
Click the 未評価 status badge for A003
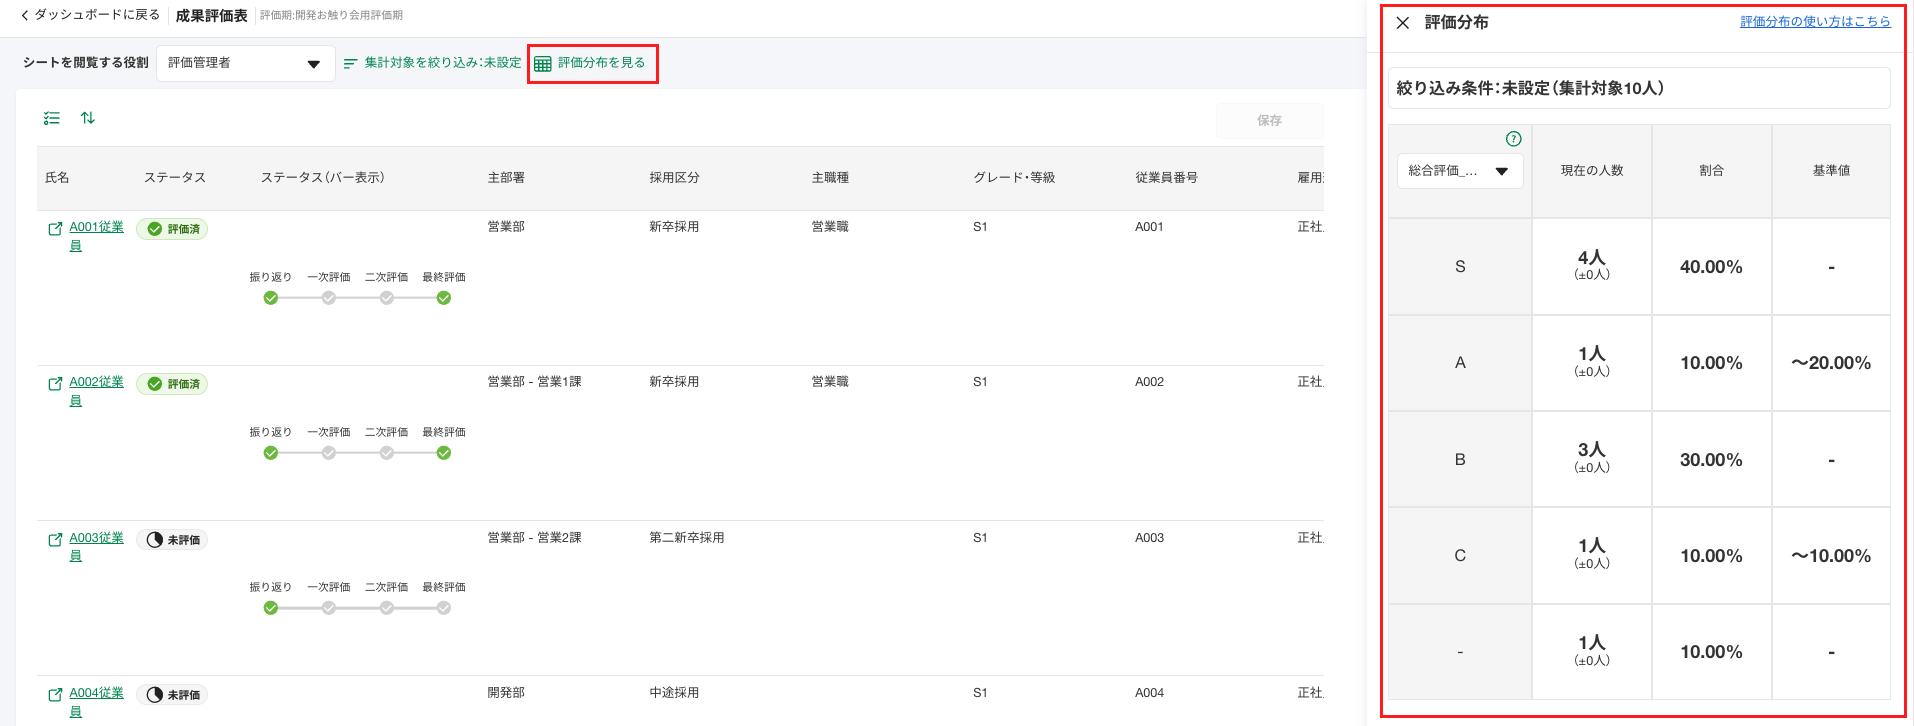(x=173, y=540)
